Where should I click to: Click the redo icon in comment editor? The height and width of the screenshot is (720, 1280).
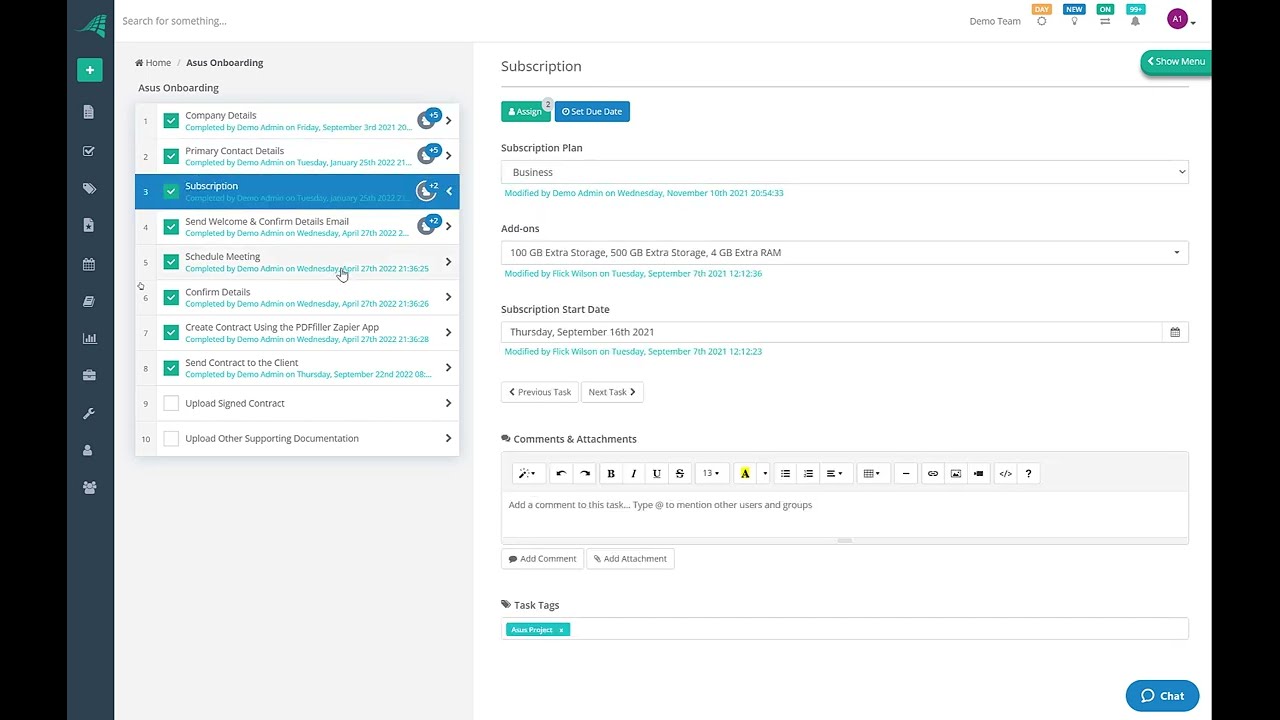(x=585, y=474)
